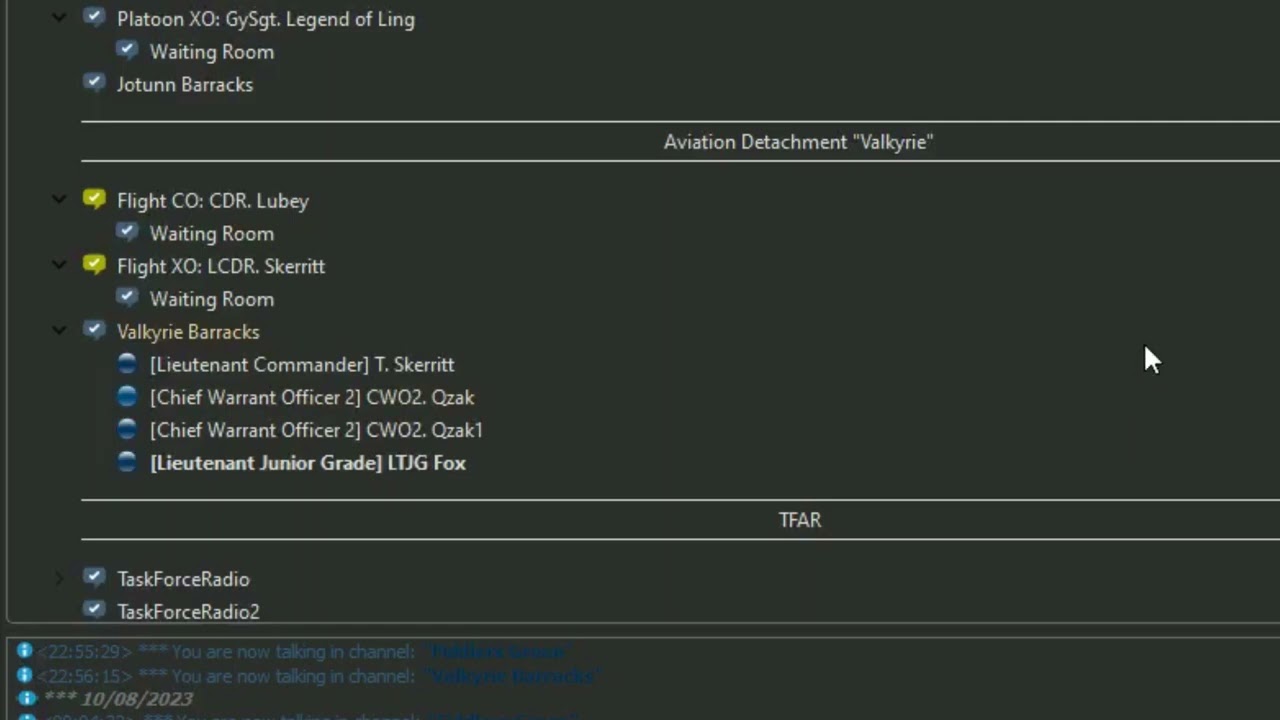Viewport: 1280px width, 720px height.
Task: Select the TFAR section header
Action: point(799,520)
